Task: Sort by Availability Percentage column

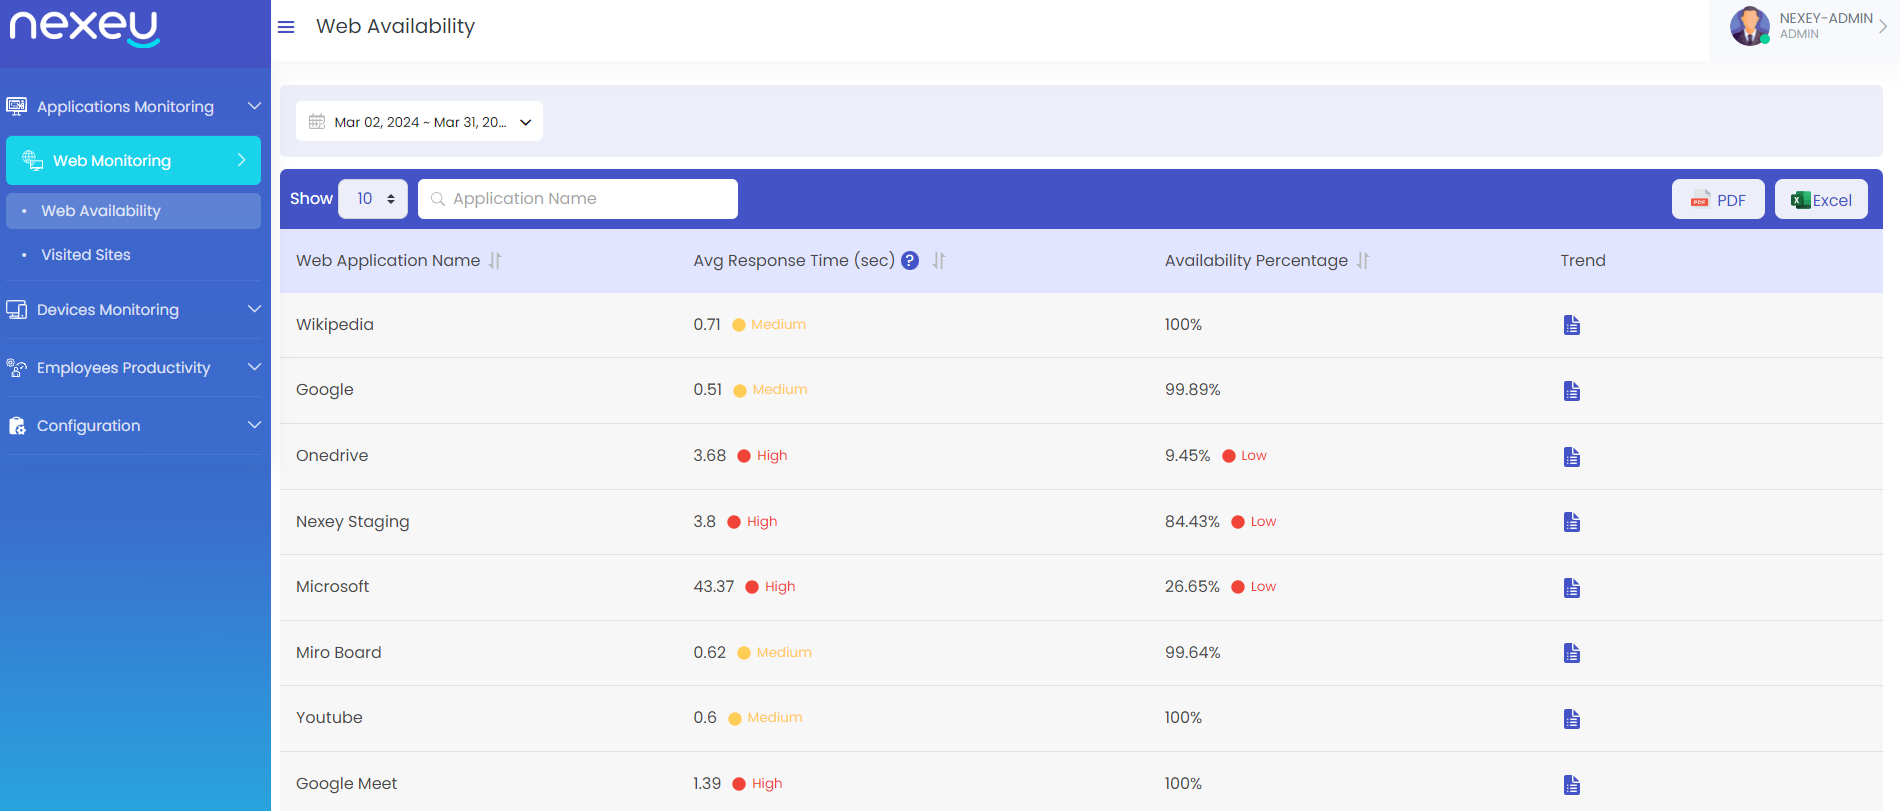Action: click(1363, 261)
